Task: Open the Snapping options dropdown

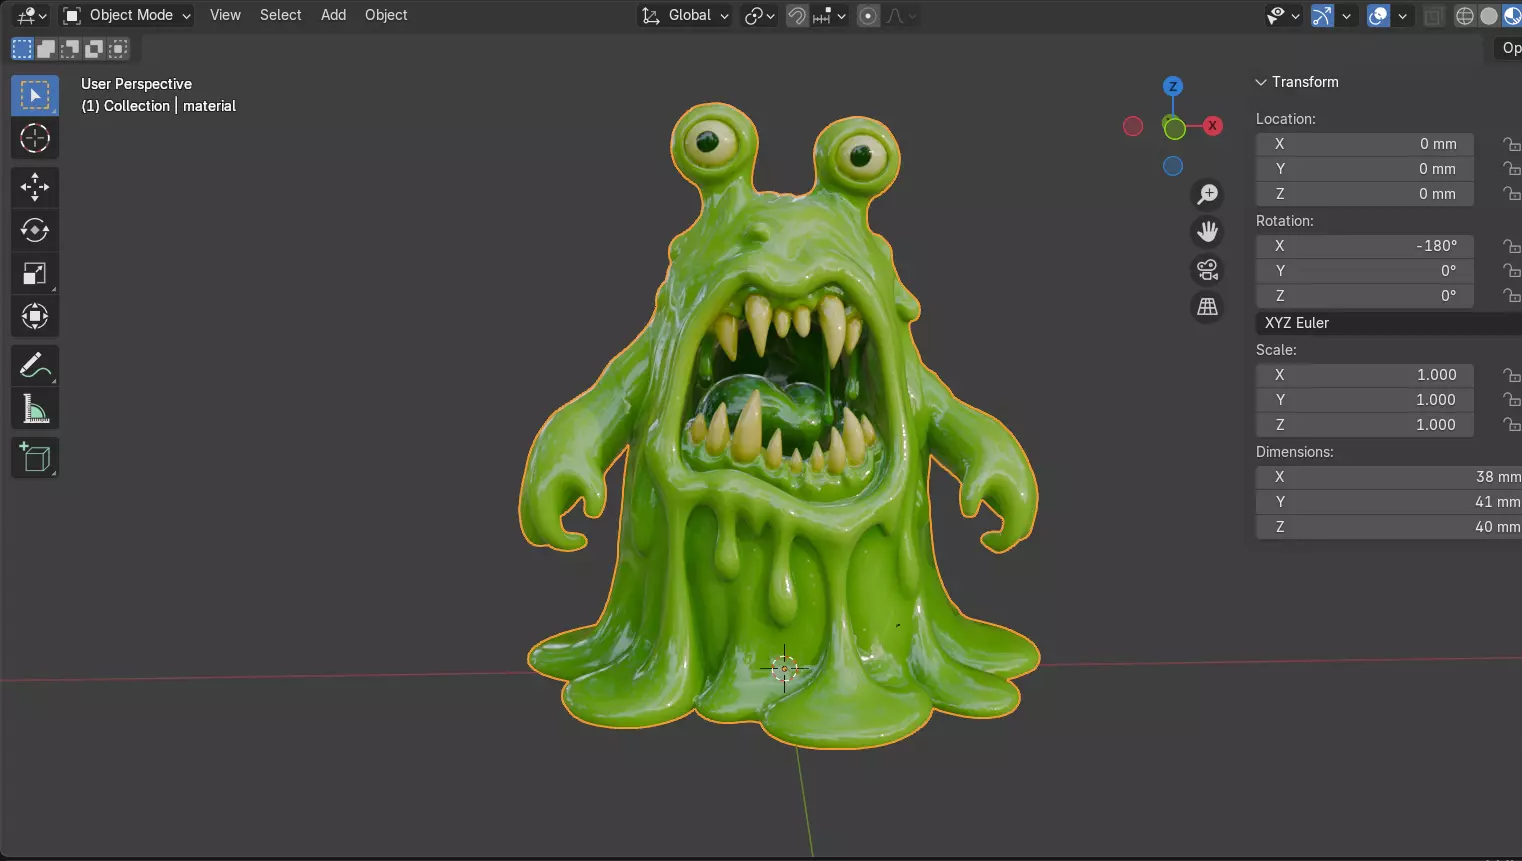Action: 831,16
